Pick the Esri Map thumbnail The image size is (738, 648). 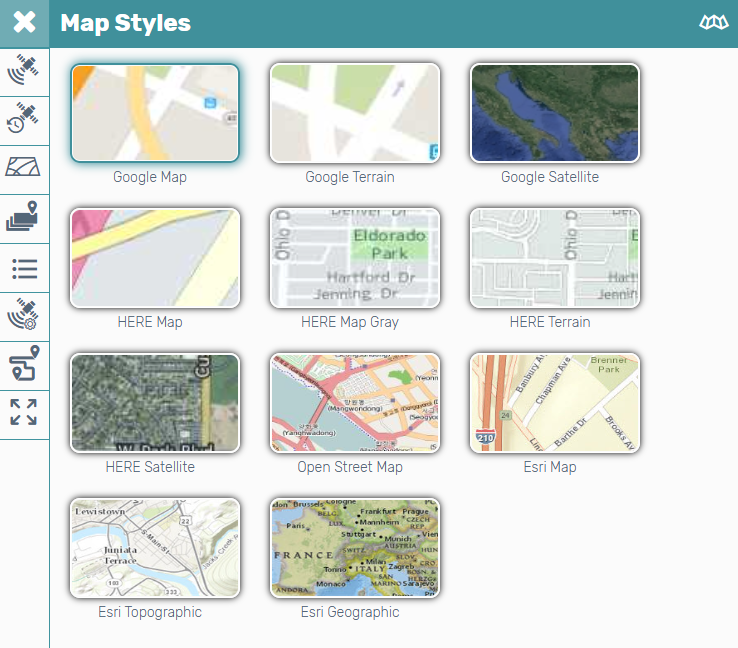tap(555, 403)
